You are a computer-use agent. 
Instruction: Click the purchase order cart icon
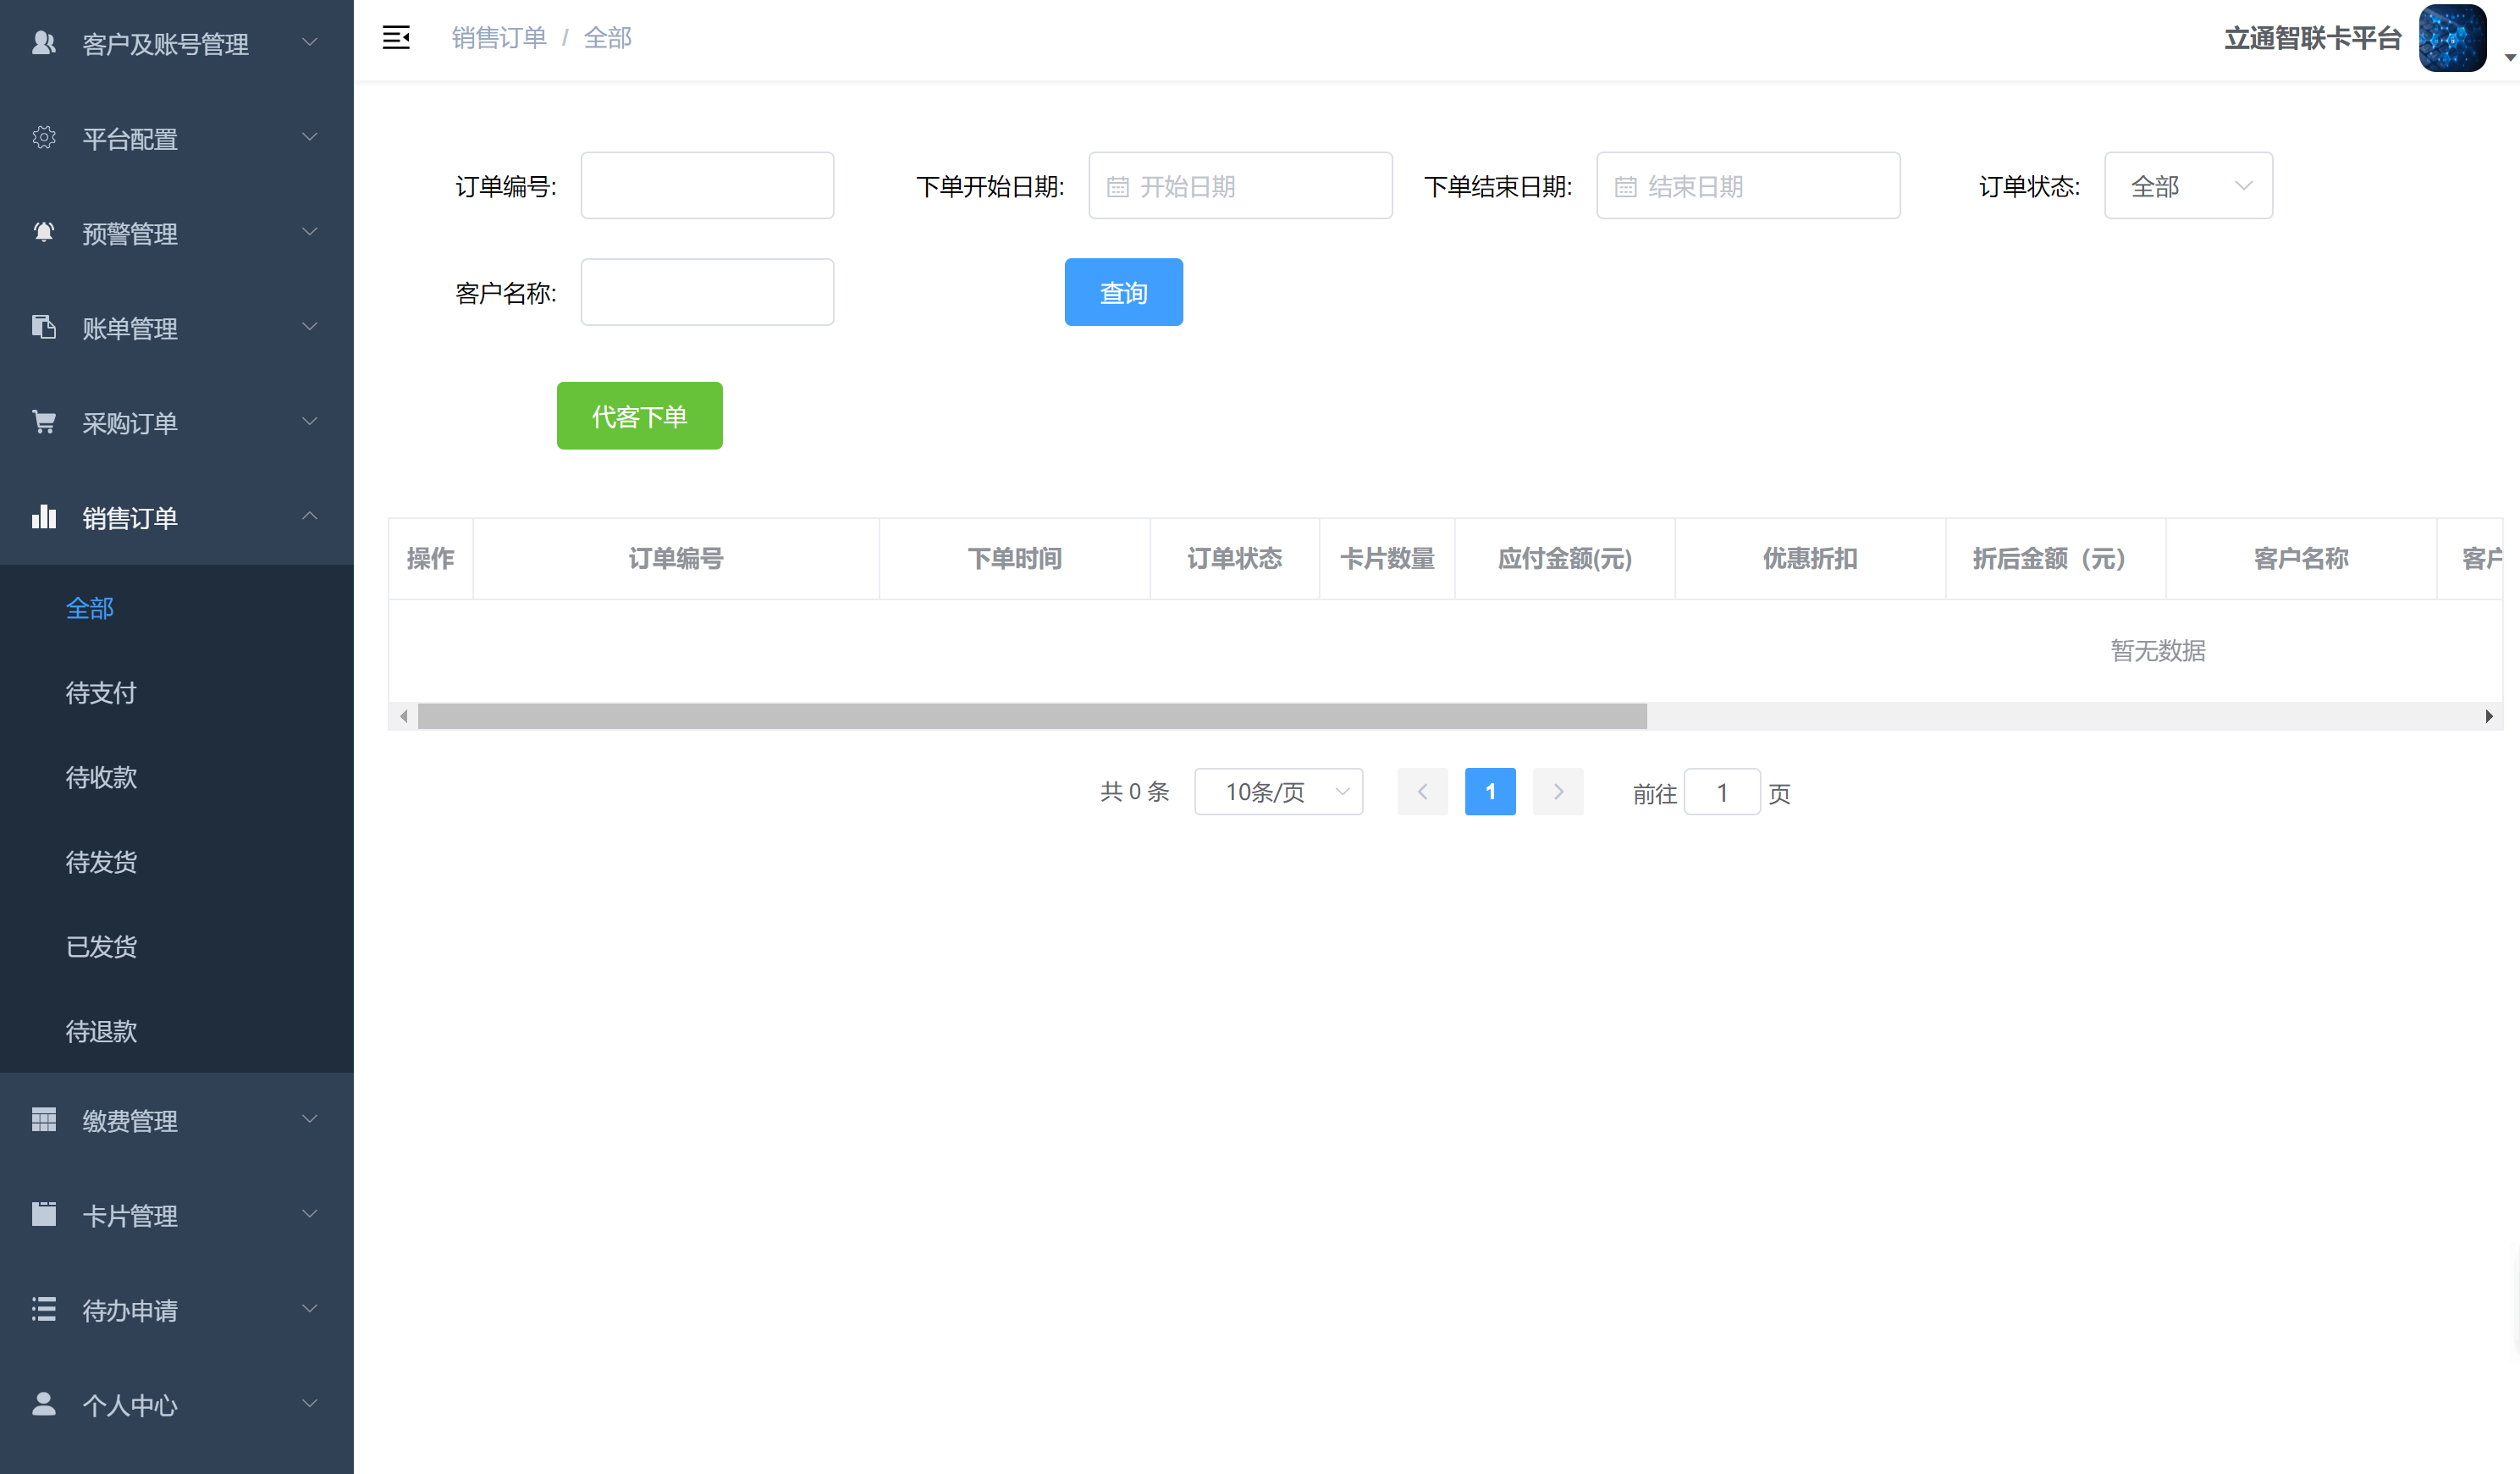pyautogui.click(x=43, y=422)
